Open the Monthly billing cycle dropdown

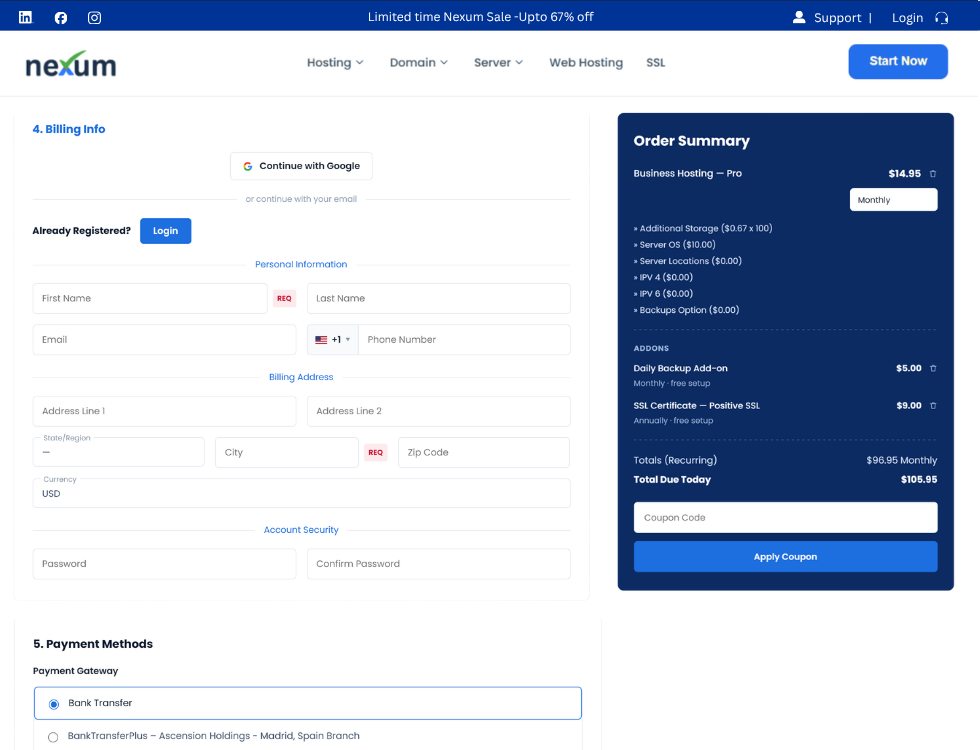(x=893, y=200)
